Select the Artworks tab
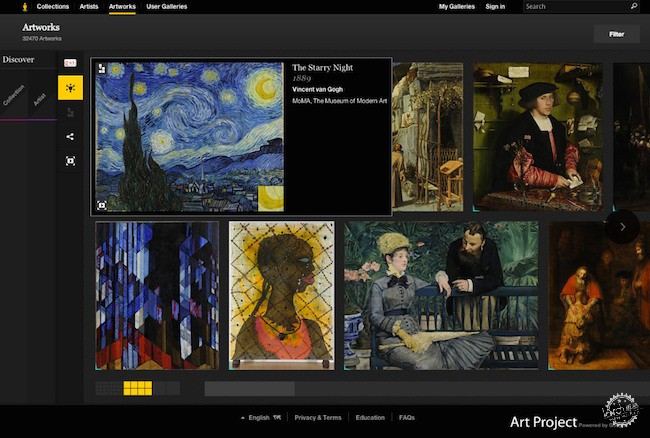 122,7
